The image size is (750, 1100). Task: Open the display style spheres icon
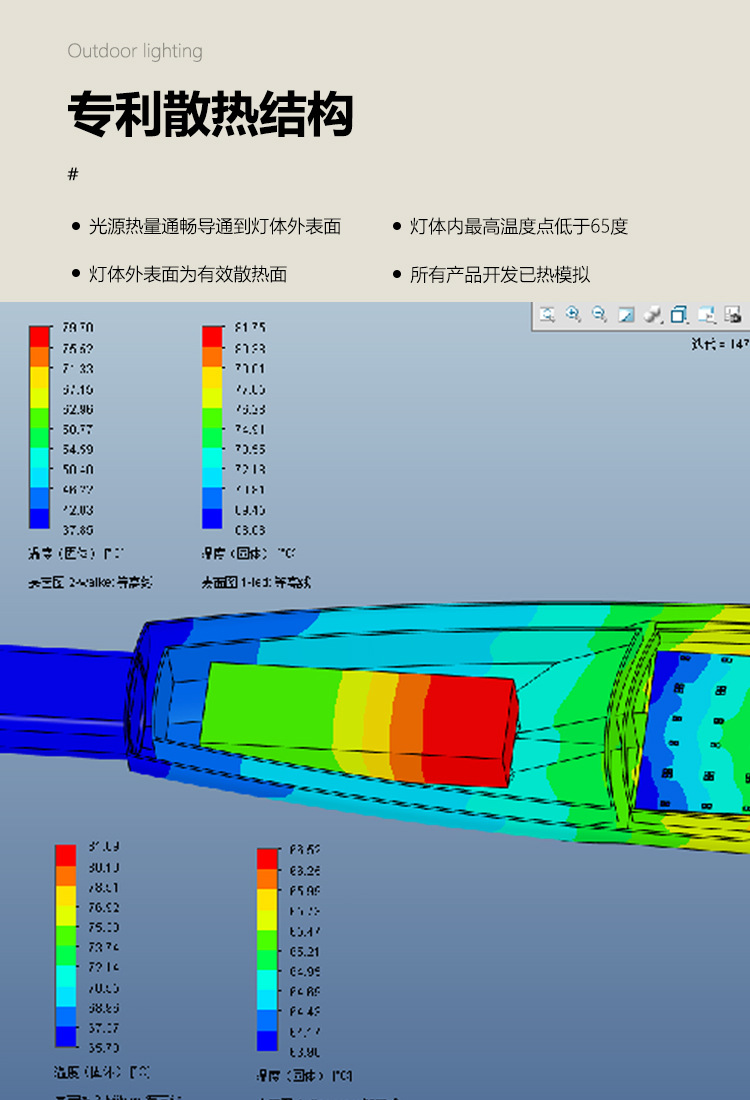pyautogui.click(x=652, y=314)
